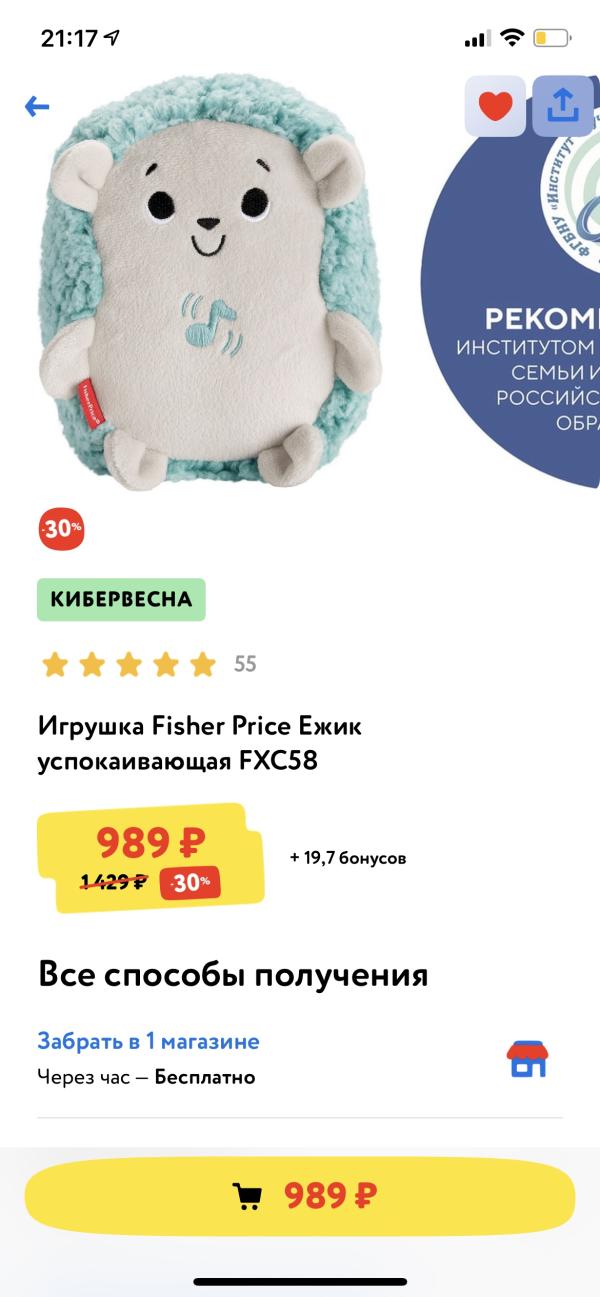Tap the store pickup shop icon
Image resolution: width=600 pixels, height=1297 pixels.
[529, 1058]
